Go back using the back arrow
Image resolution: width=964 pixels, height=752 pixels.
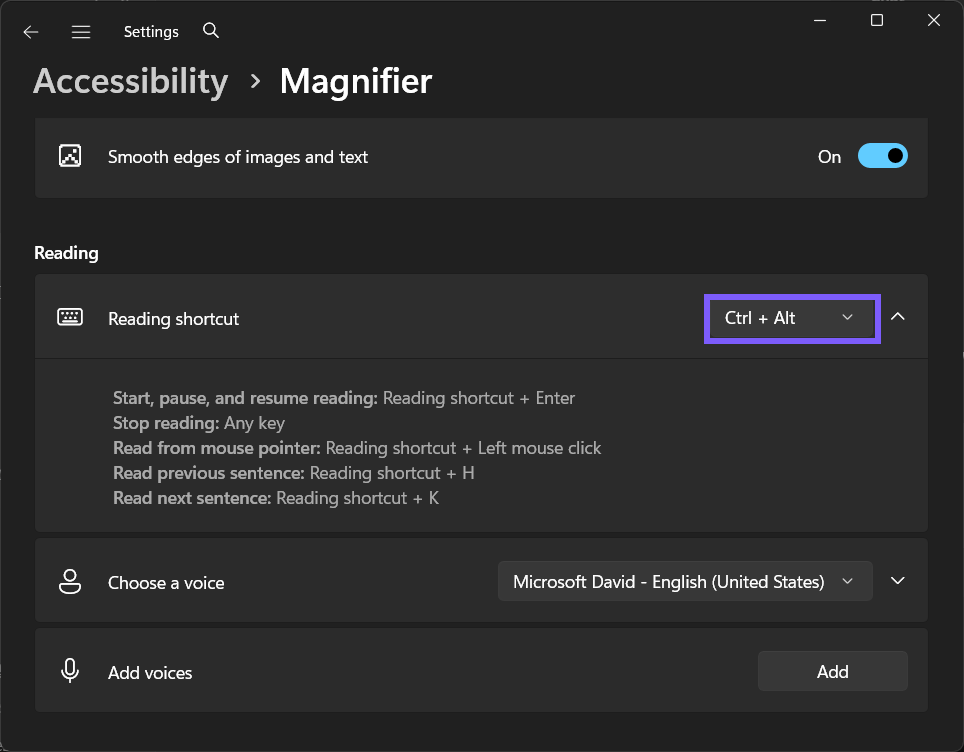(x=31, y=32)
